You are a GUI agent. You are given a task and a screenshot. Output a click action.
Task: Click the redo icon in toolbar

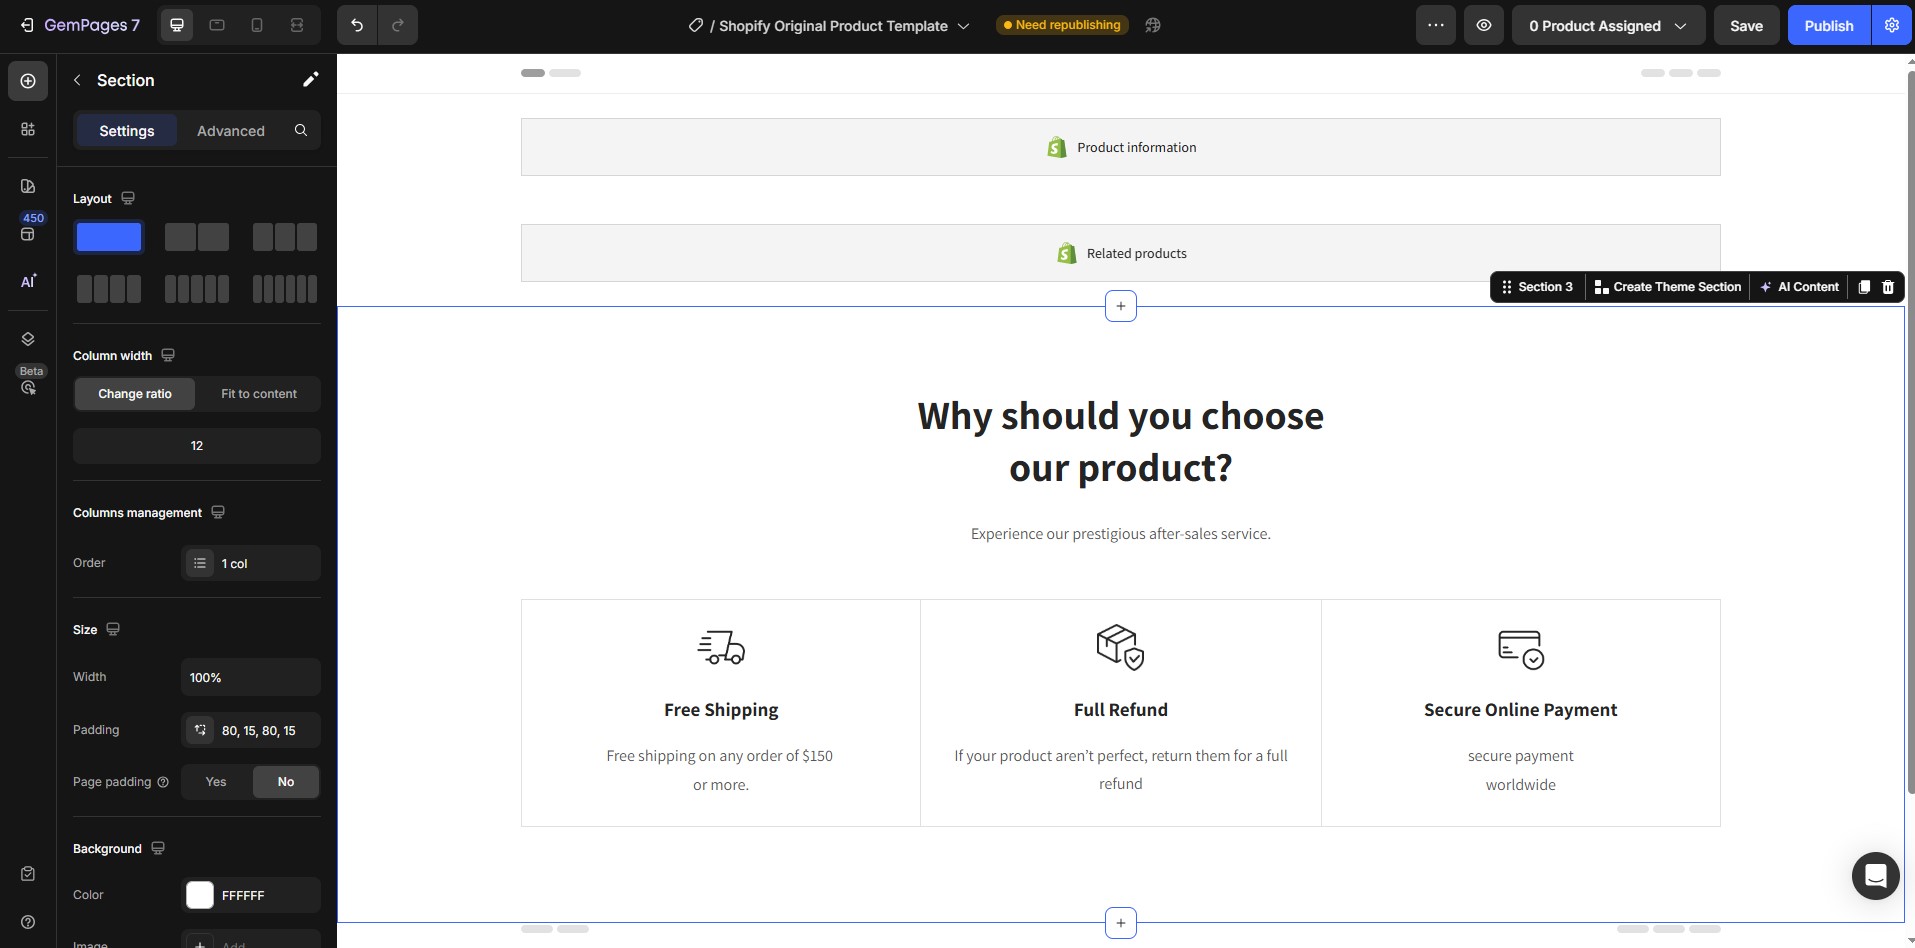pos(398,25)
